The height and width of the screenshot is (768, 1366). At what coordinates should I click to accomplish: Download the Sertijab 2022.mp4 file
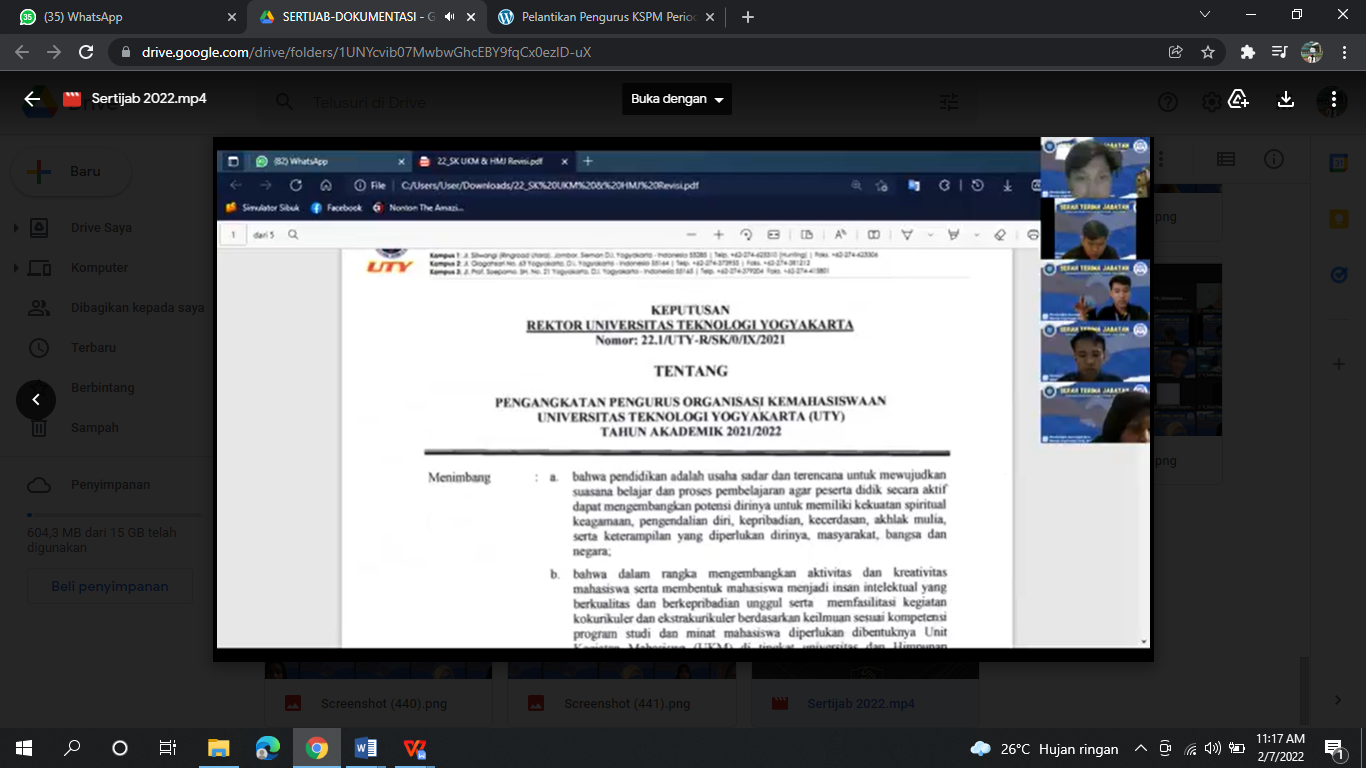coord(1286,99)
